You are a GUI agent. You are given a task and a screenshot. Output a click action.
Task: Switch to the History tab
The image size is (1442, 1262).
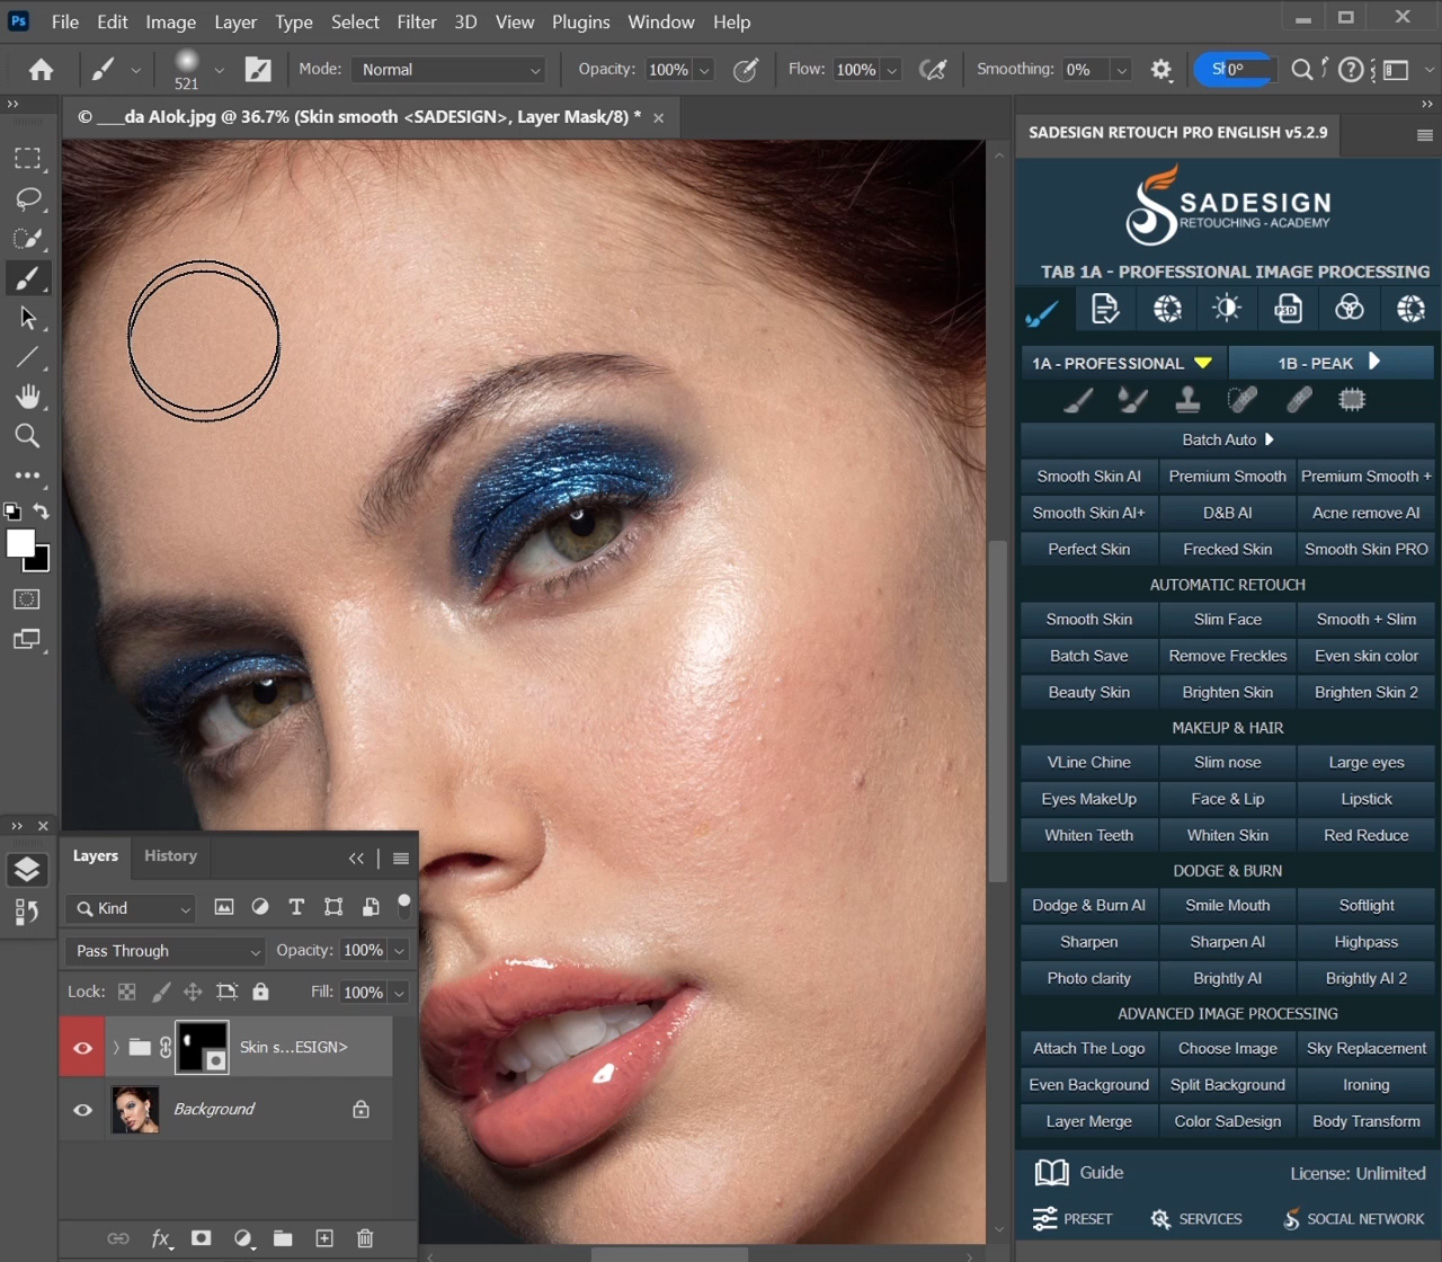click(170, 856)
